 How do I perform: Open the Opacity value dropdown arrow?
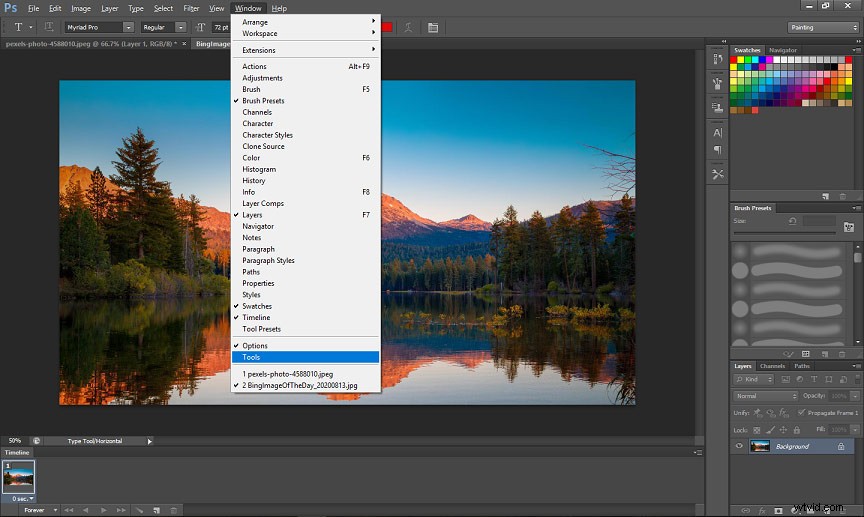[855, 396]
